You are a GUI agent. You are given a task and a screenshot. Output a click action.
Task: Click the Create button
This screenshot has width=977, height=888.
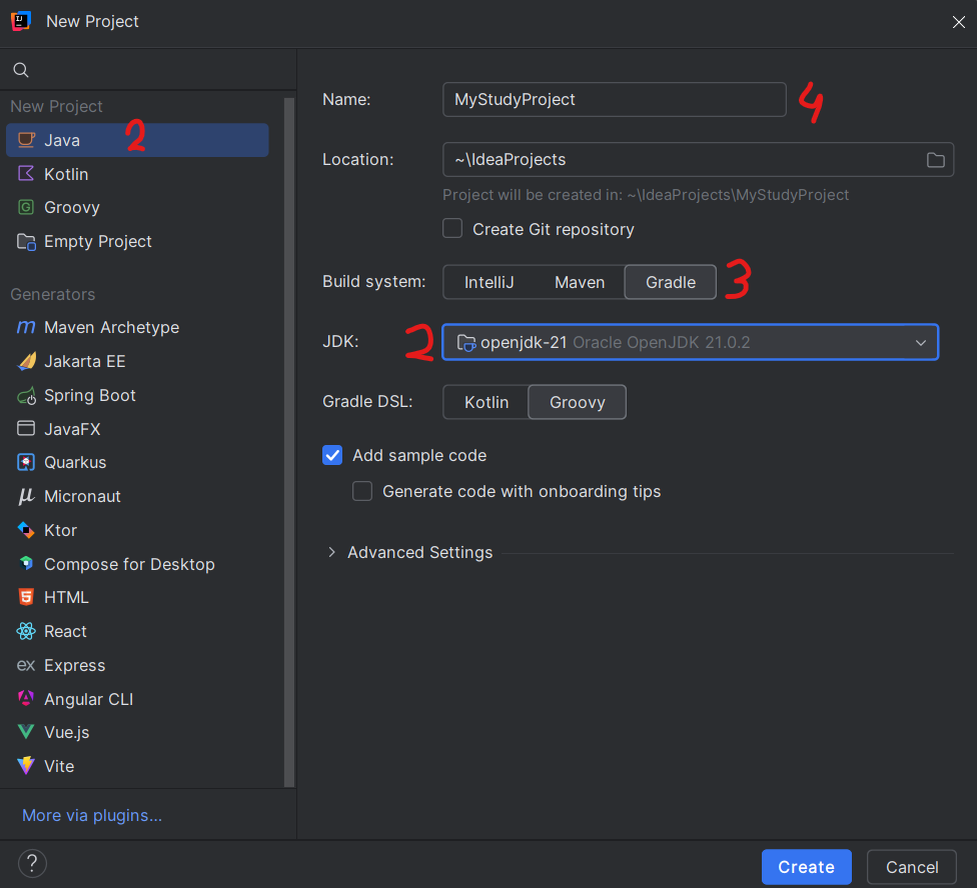point(806,867)
